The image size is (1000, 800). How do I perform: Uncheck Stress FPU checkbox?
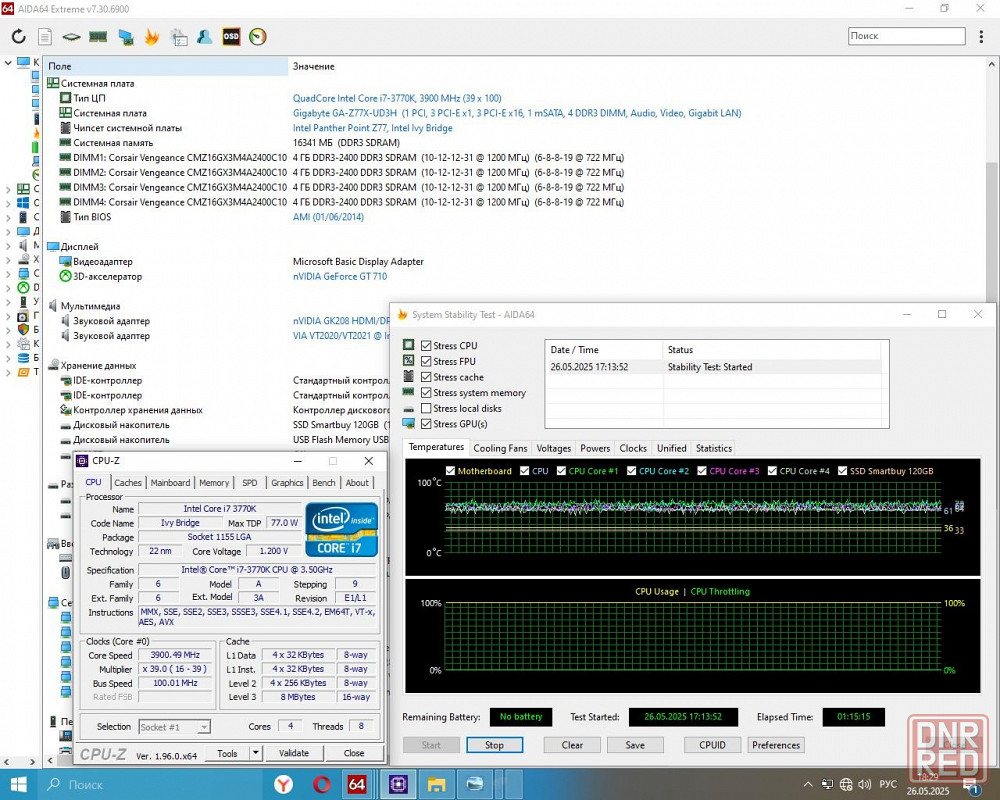pos(426,361)
